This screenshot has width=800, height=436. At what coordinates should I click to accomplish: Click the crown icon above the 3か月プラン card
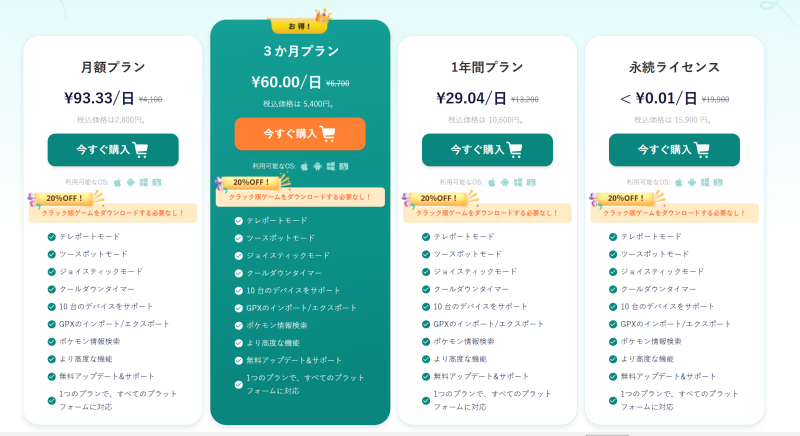click(x=321, y=16)
